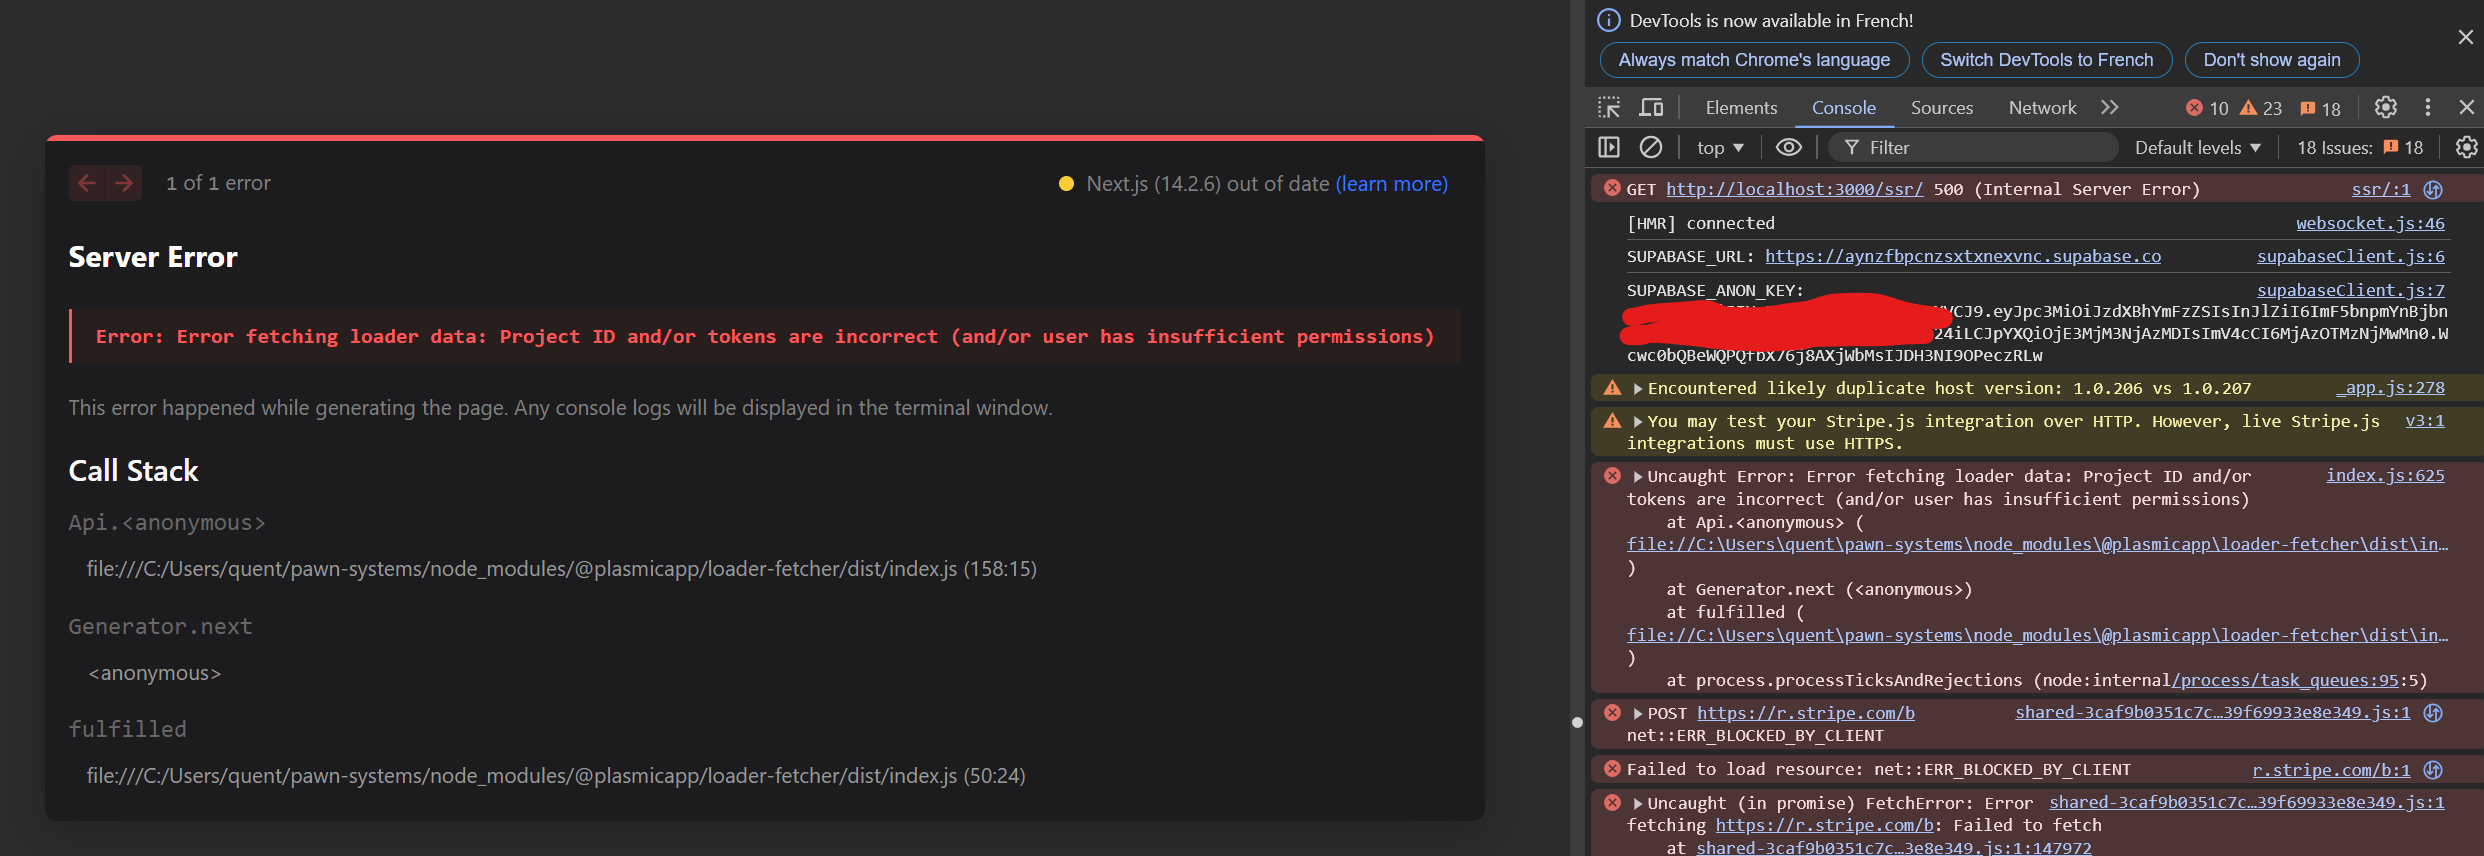Toggle the device toolbar icon
The width and height of the screenshot is (2484, 856).
tap(1651, 108)
